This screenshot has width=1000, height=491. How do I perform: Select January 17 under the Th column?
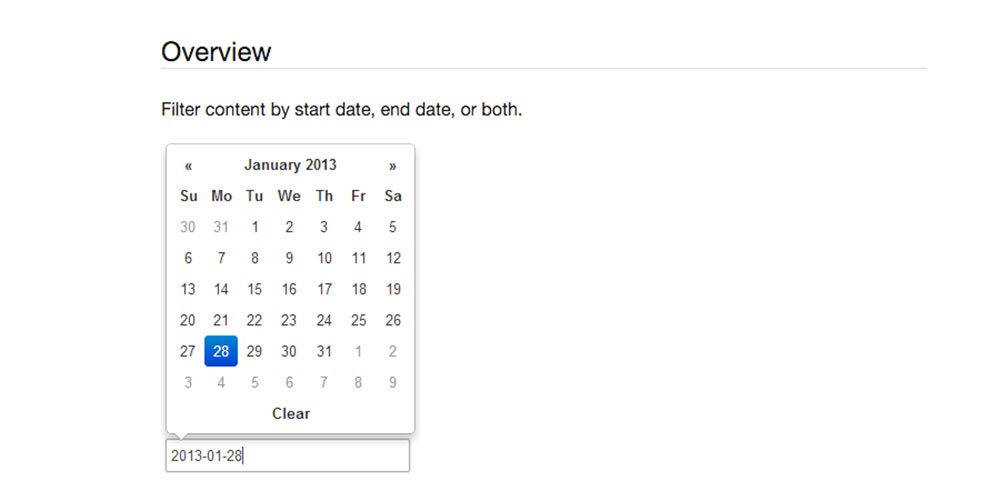[x=324, y=289]
